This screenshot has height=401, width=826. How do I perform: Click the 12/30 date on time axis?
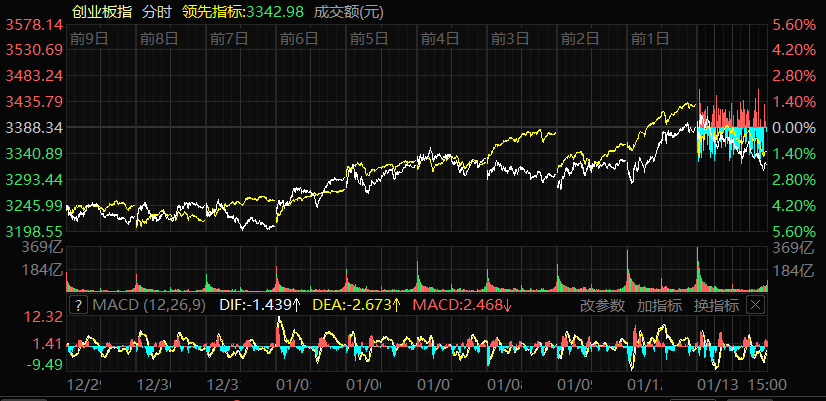[155, 382]
